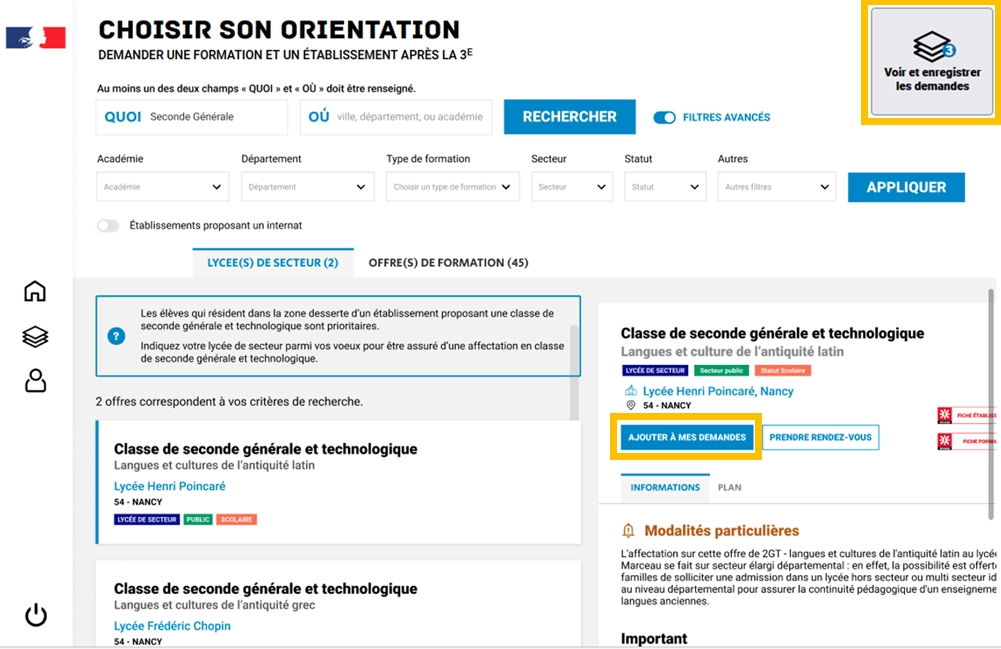Click Ajouter à mes demandes button
1001x649 pixels.
point(687,437)
